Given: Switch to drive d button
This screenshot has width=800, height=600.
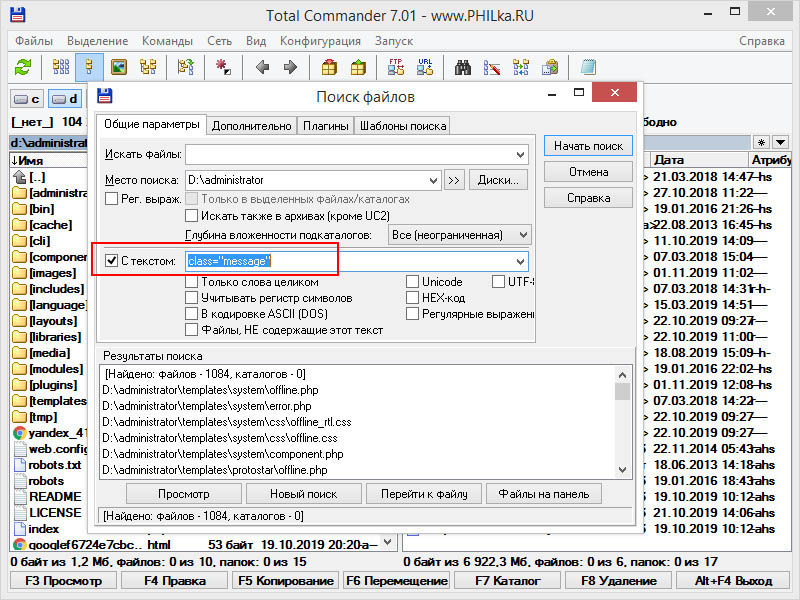Looking at the screenshot, I should coord(65,98).
